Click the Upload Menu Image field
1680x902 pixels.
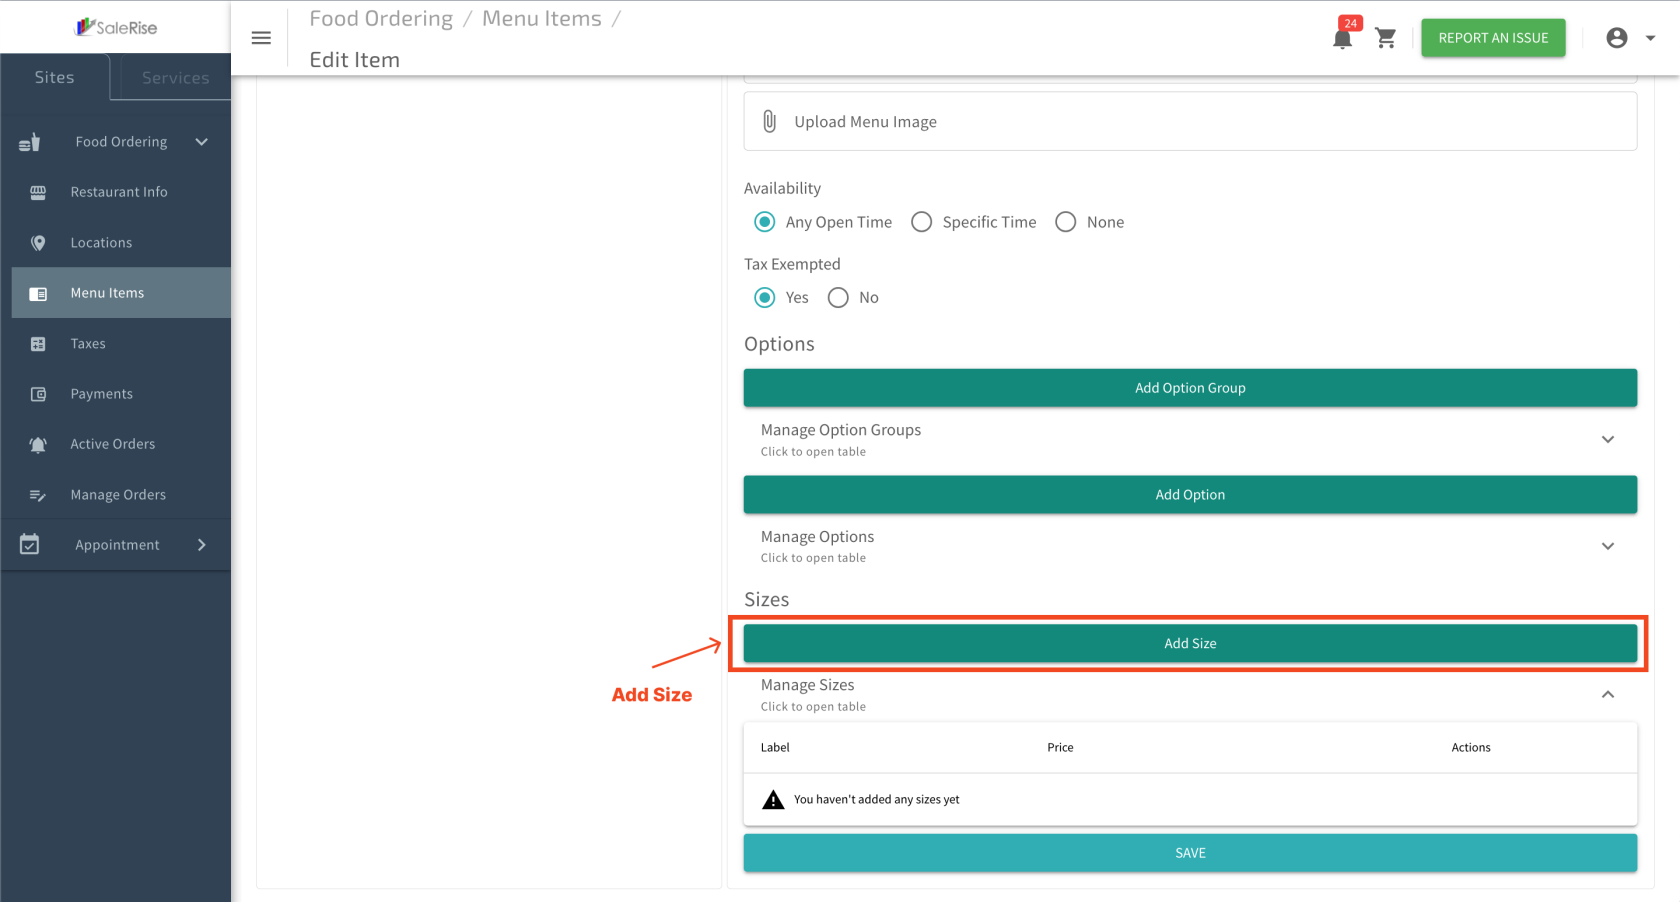click(1189, 122)
